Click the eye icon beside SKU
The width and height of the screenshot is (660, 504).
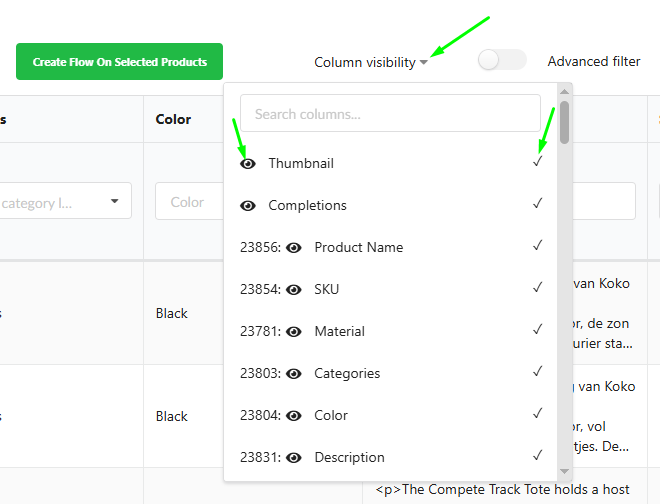pos(294,289)
